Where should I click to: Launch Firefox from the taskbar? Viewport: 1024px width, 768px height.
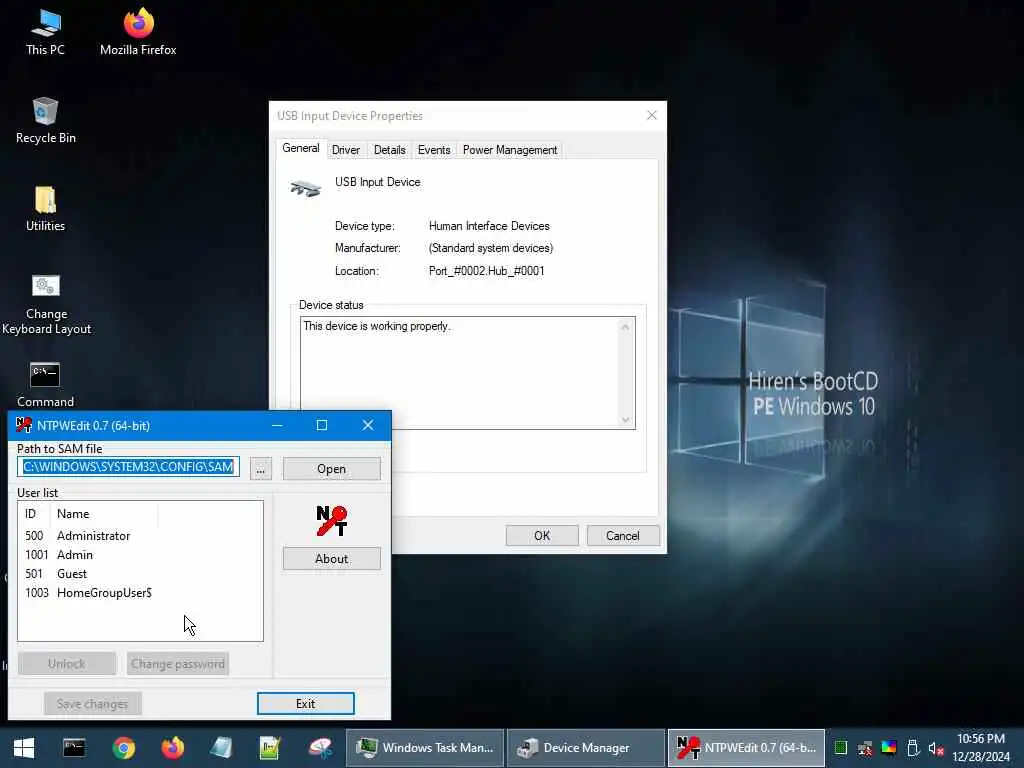tap(172, 748)
